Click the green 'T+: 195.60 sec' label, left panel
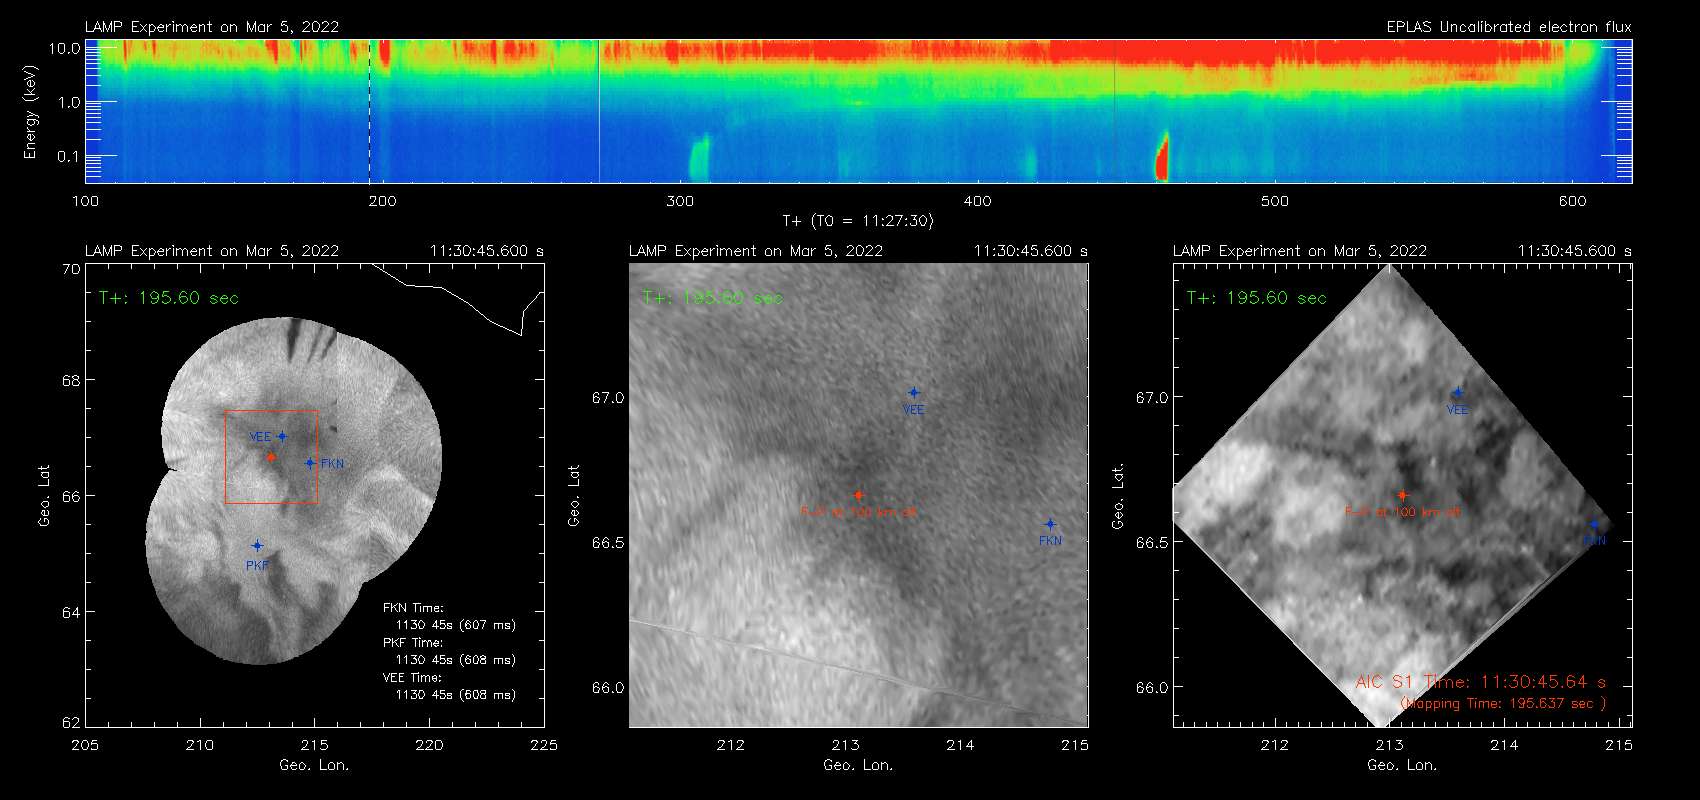Viewport: 1700px width, 800px height. 169,298
